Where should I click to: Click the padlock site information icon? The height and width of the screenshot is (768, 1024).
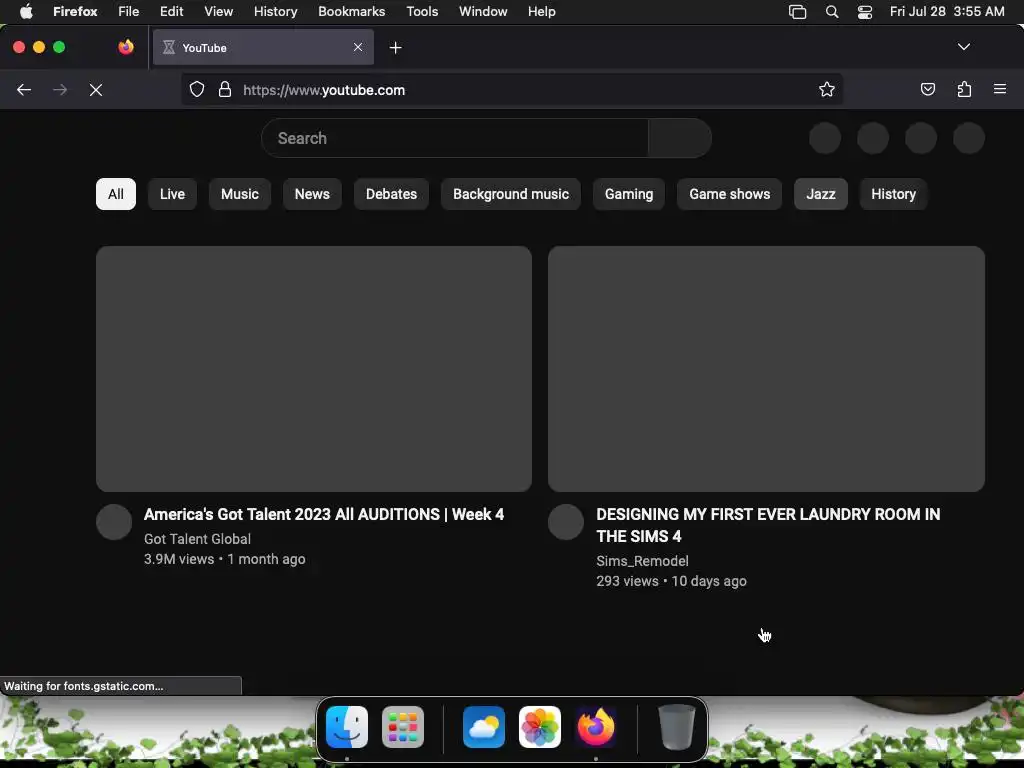point(225,89)
